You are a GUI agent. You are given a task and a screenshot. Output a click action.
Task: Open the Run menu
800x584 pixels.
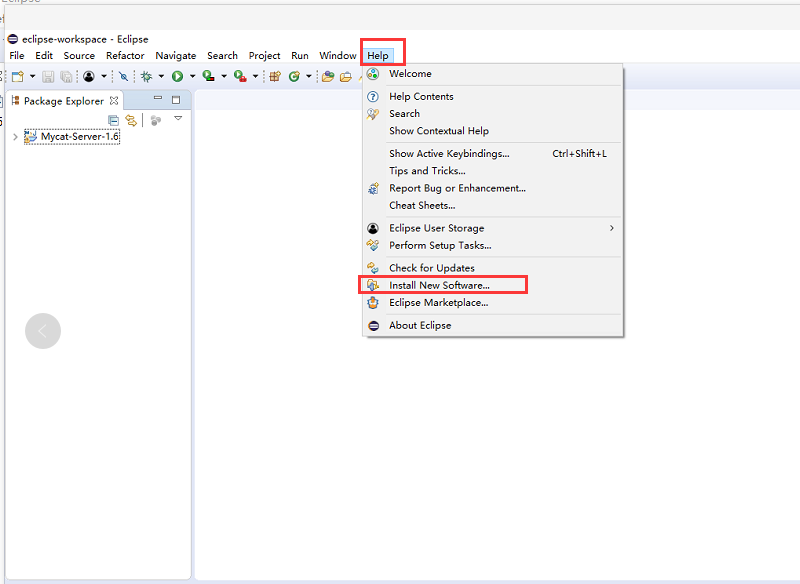[299, 56]
